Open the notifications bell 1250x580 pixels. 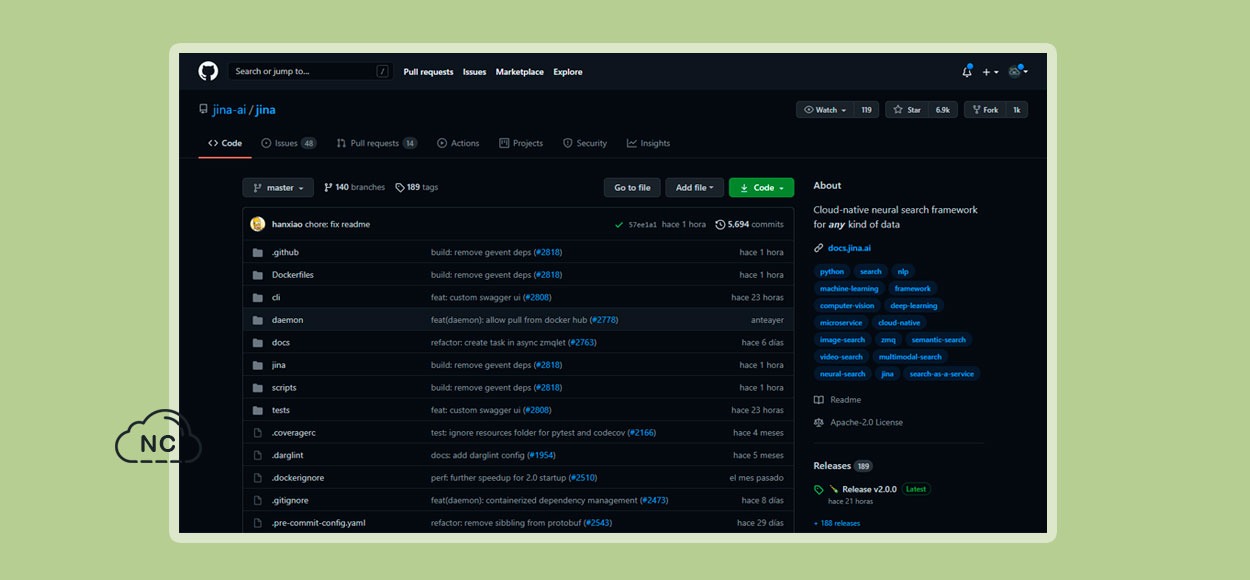coord(967,71)
